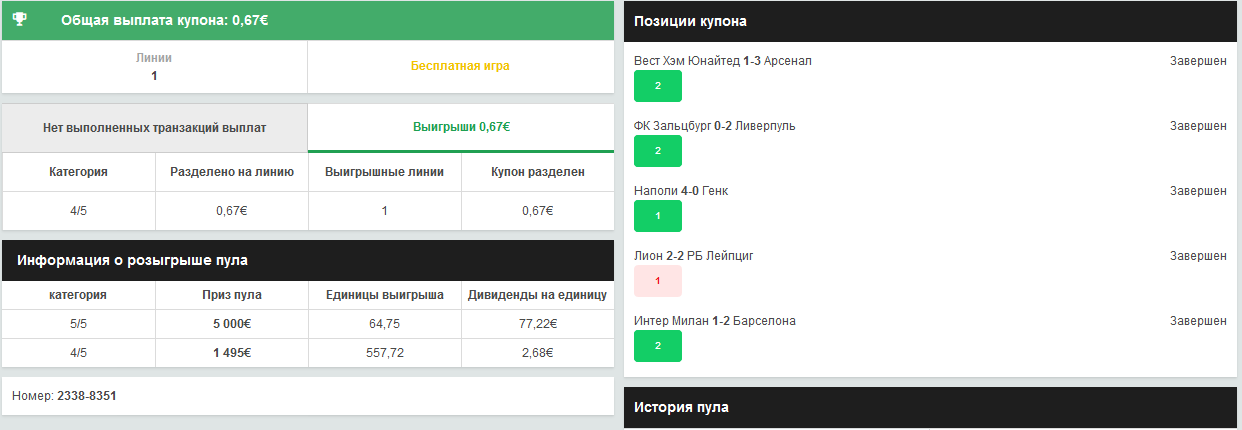Click the 'Линии 1' cell
Image resolution: width=1242 pixels, height=430 pixels.
click(x=154, y=67)
